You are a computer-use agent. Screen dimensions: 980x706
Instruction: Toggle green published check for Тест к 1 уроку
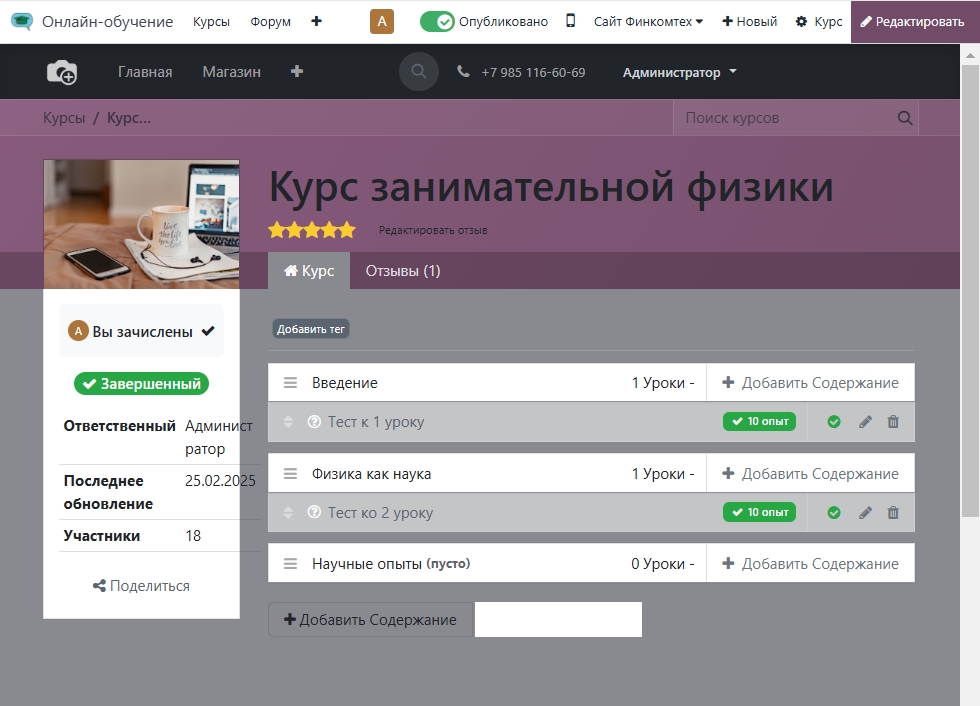point(834,422)
